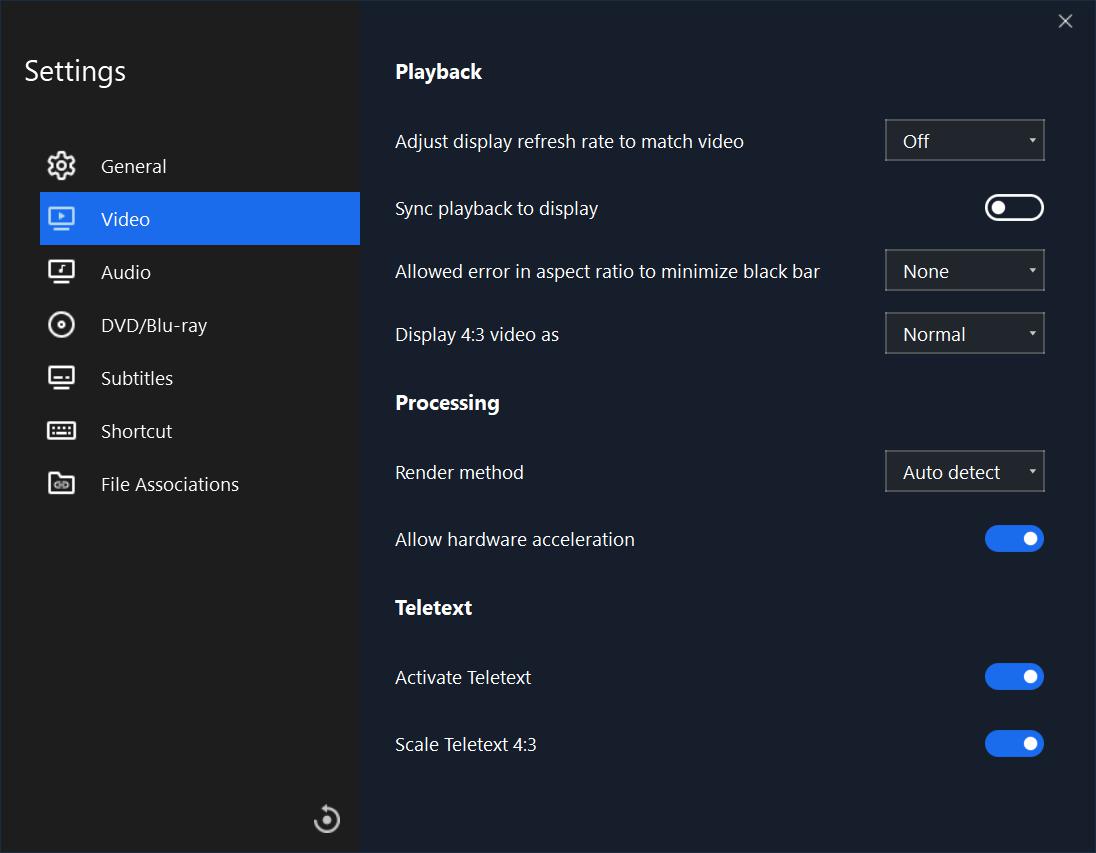Image resolution: width=1096 pixels, height=853 pixels.
Task: Click the File Associations folder icon
Action: pos(62,484)
